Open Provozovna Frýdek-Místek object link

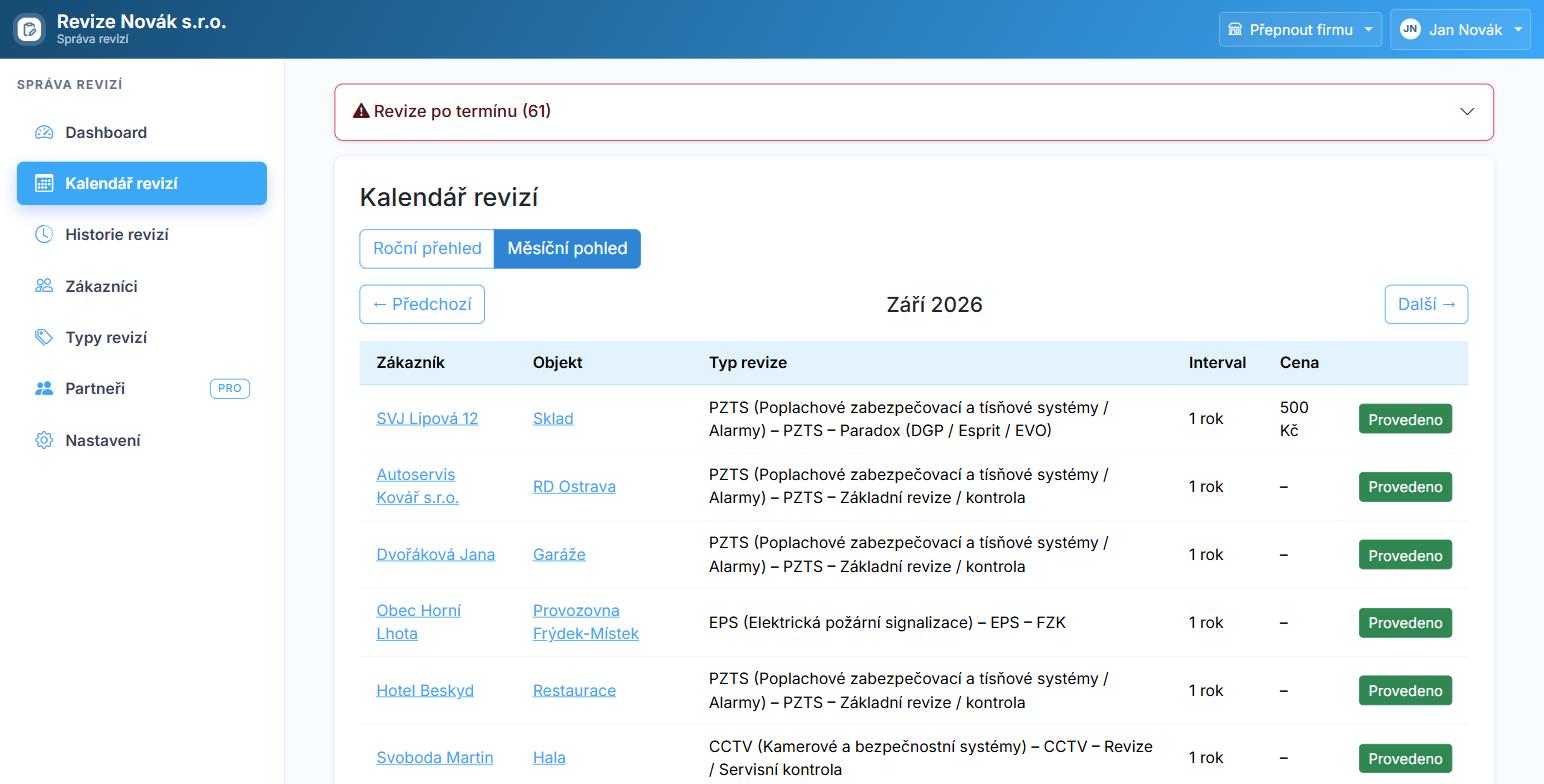pyautogui.click(x=585, y=622)
